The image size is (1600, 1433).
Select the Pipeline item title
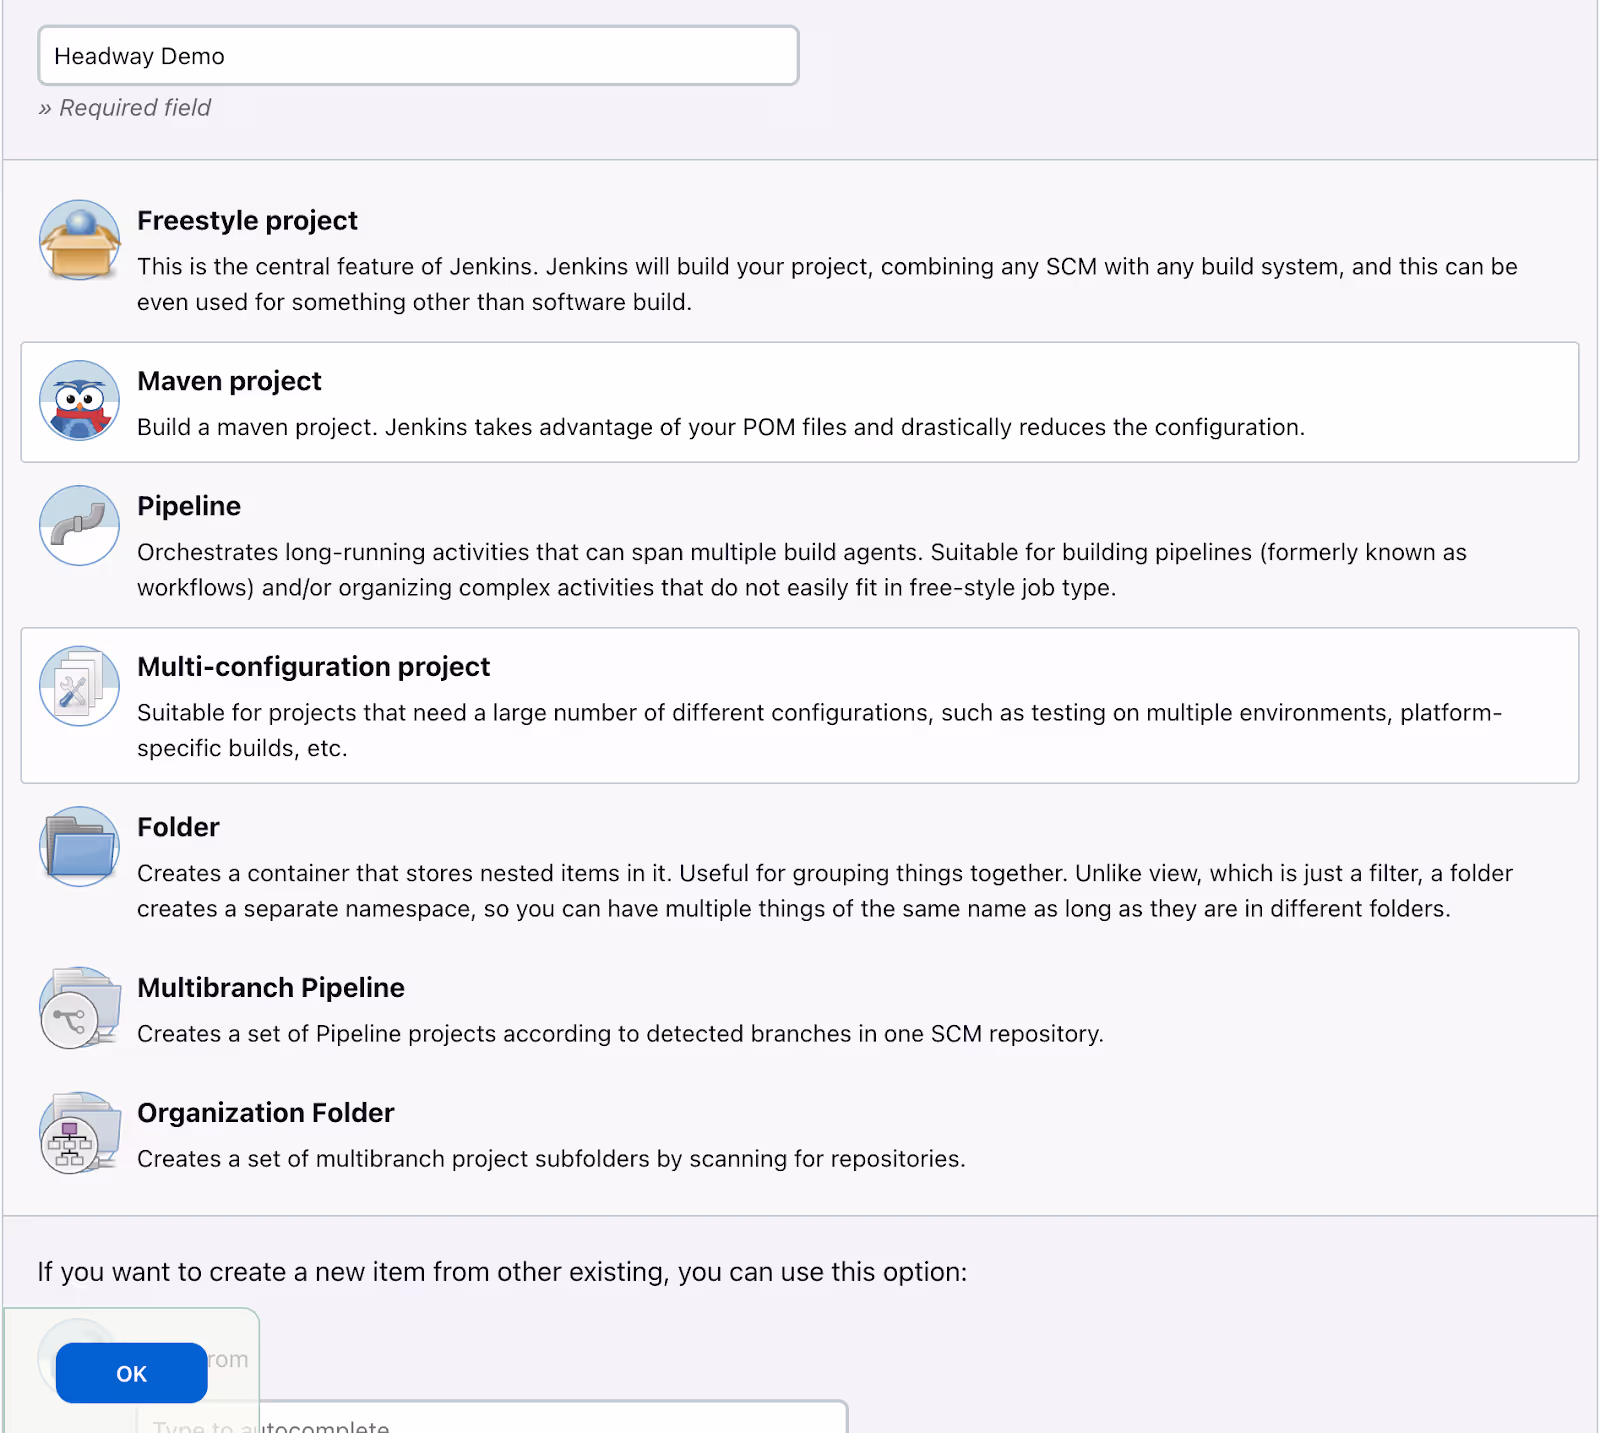pos(189,506)
